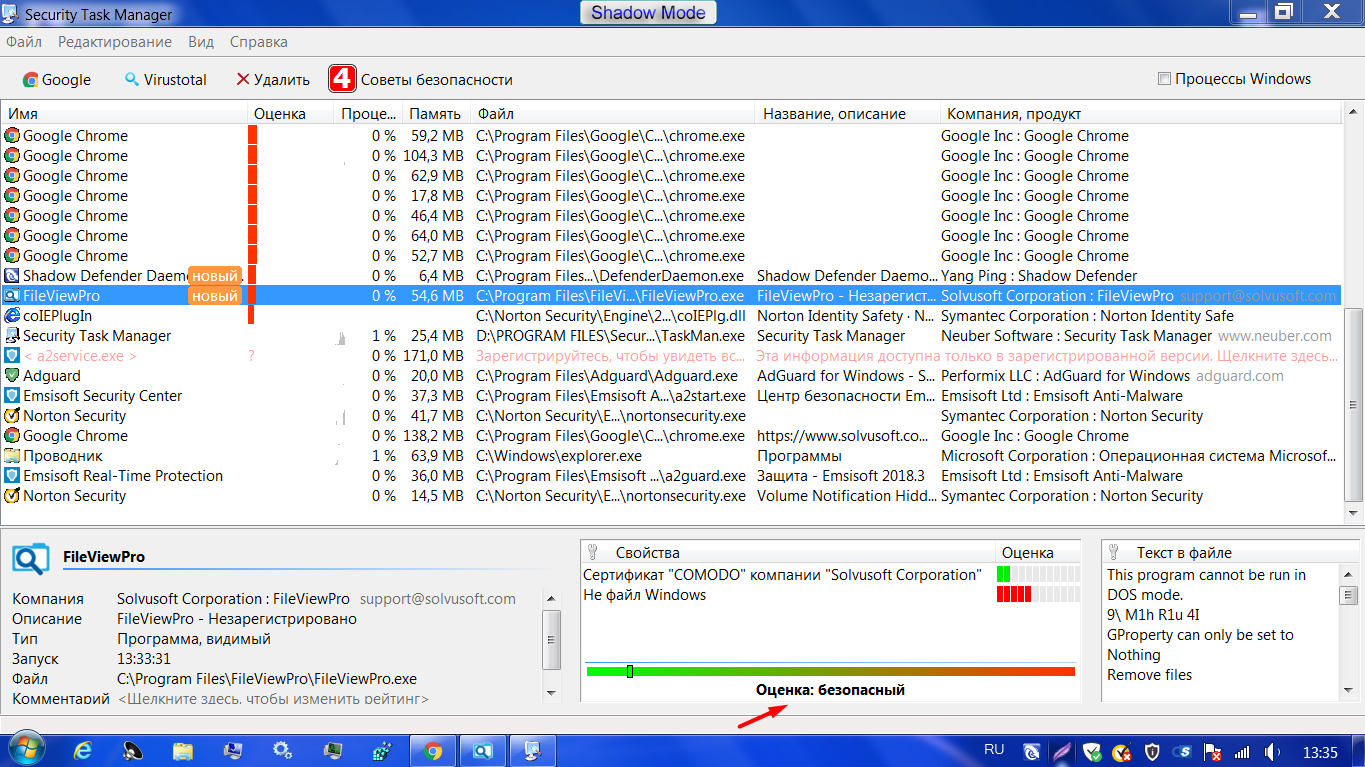This screenshot has height=767, width=1365.
Task: Sort by the Компания, продукт column header
Action: point(1140,114)
